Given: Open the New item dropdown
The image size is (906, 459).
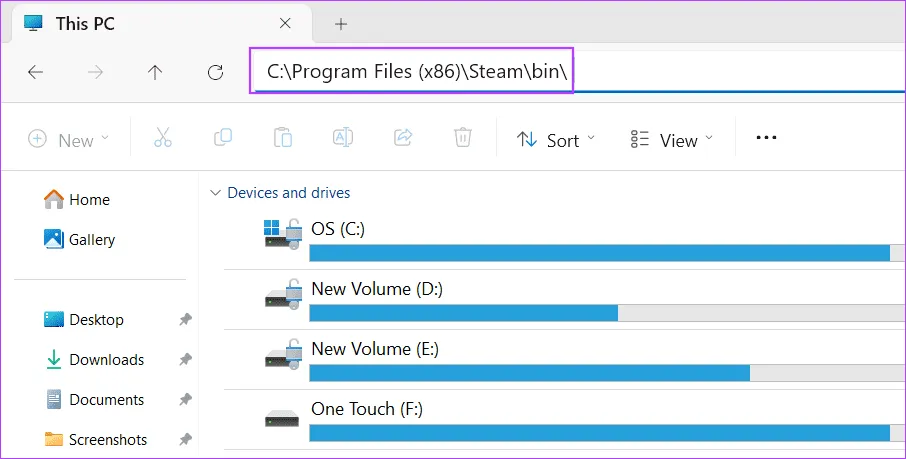Looking at the screenshot, I should [x=68, y=140].
